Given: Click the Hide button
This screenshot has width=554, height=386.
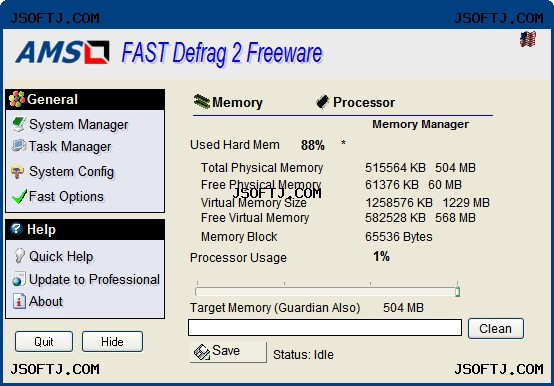Looking at the screenshot, I should 112,342.
